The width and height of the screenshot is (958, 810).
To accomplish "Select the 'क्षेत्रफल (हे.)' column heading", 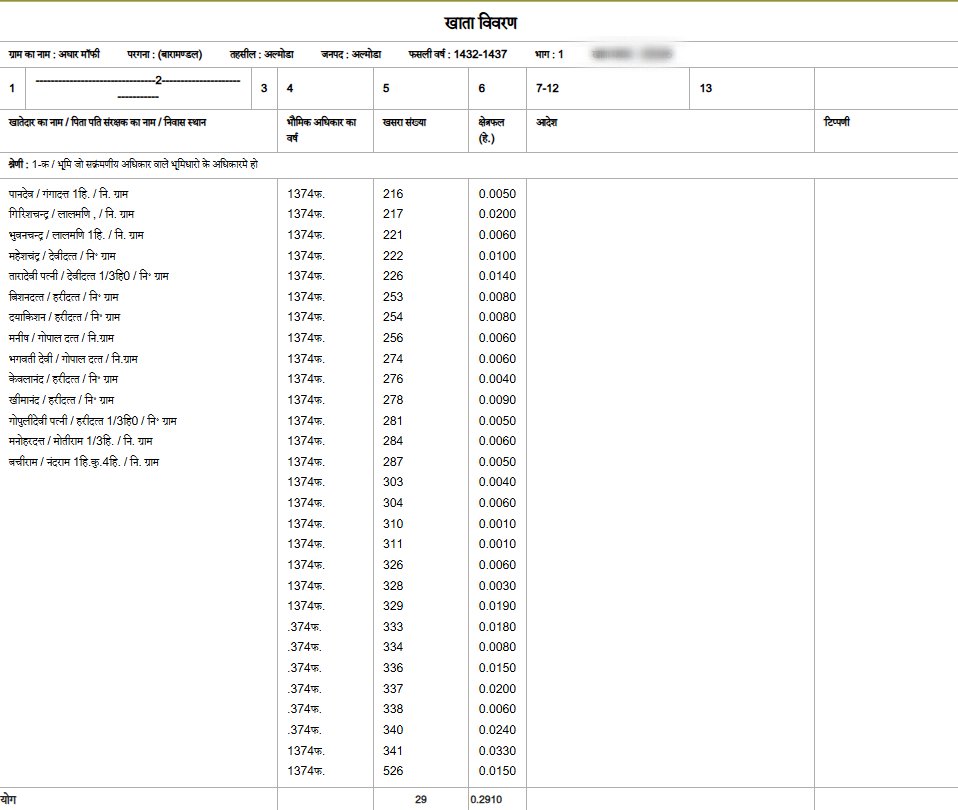I will [491, 130].
